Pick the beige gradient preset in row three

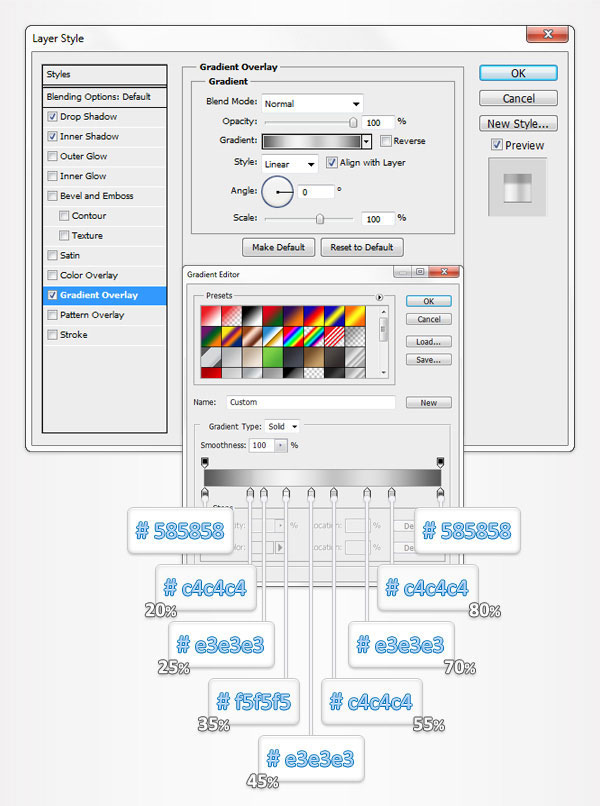point(252,357)
